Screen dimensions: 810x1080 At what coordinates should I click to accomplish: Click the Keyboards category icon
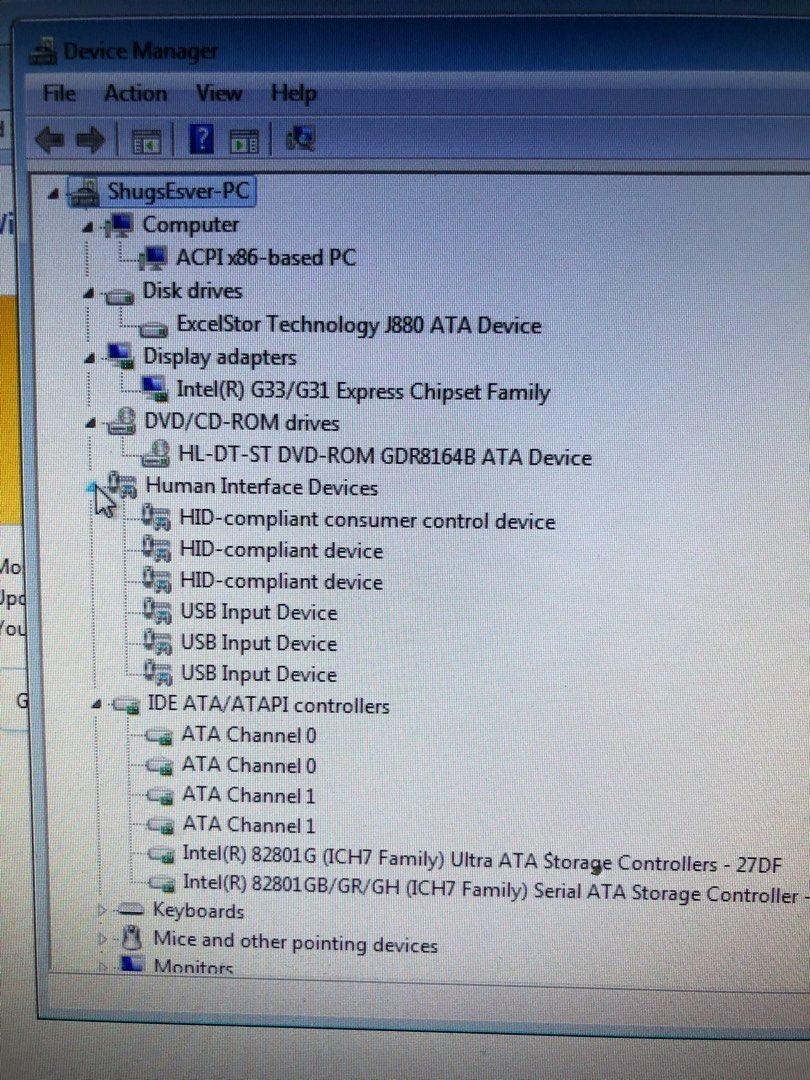pyautogui.click(x=129, y=911)
